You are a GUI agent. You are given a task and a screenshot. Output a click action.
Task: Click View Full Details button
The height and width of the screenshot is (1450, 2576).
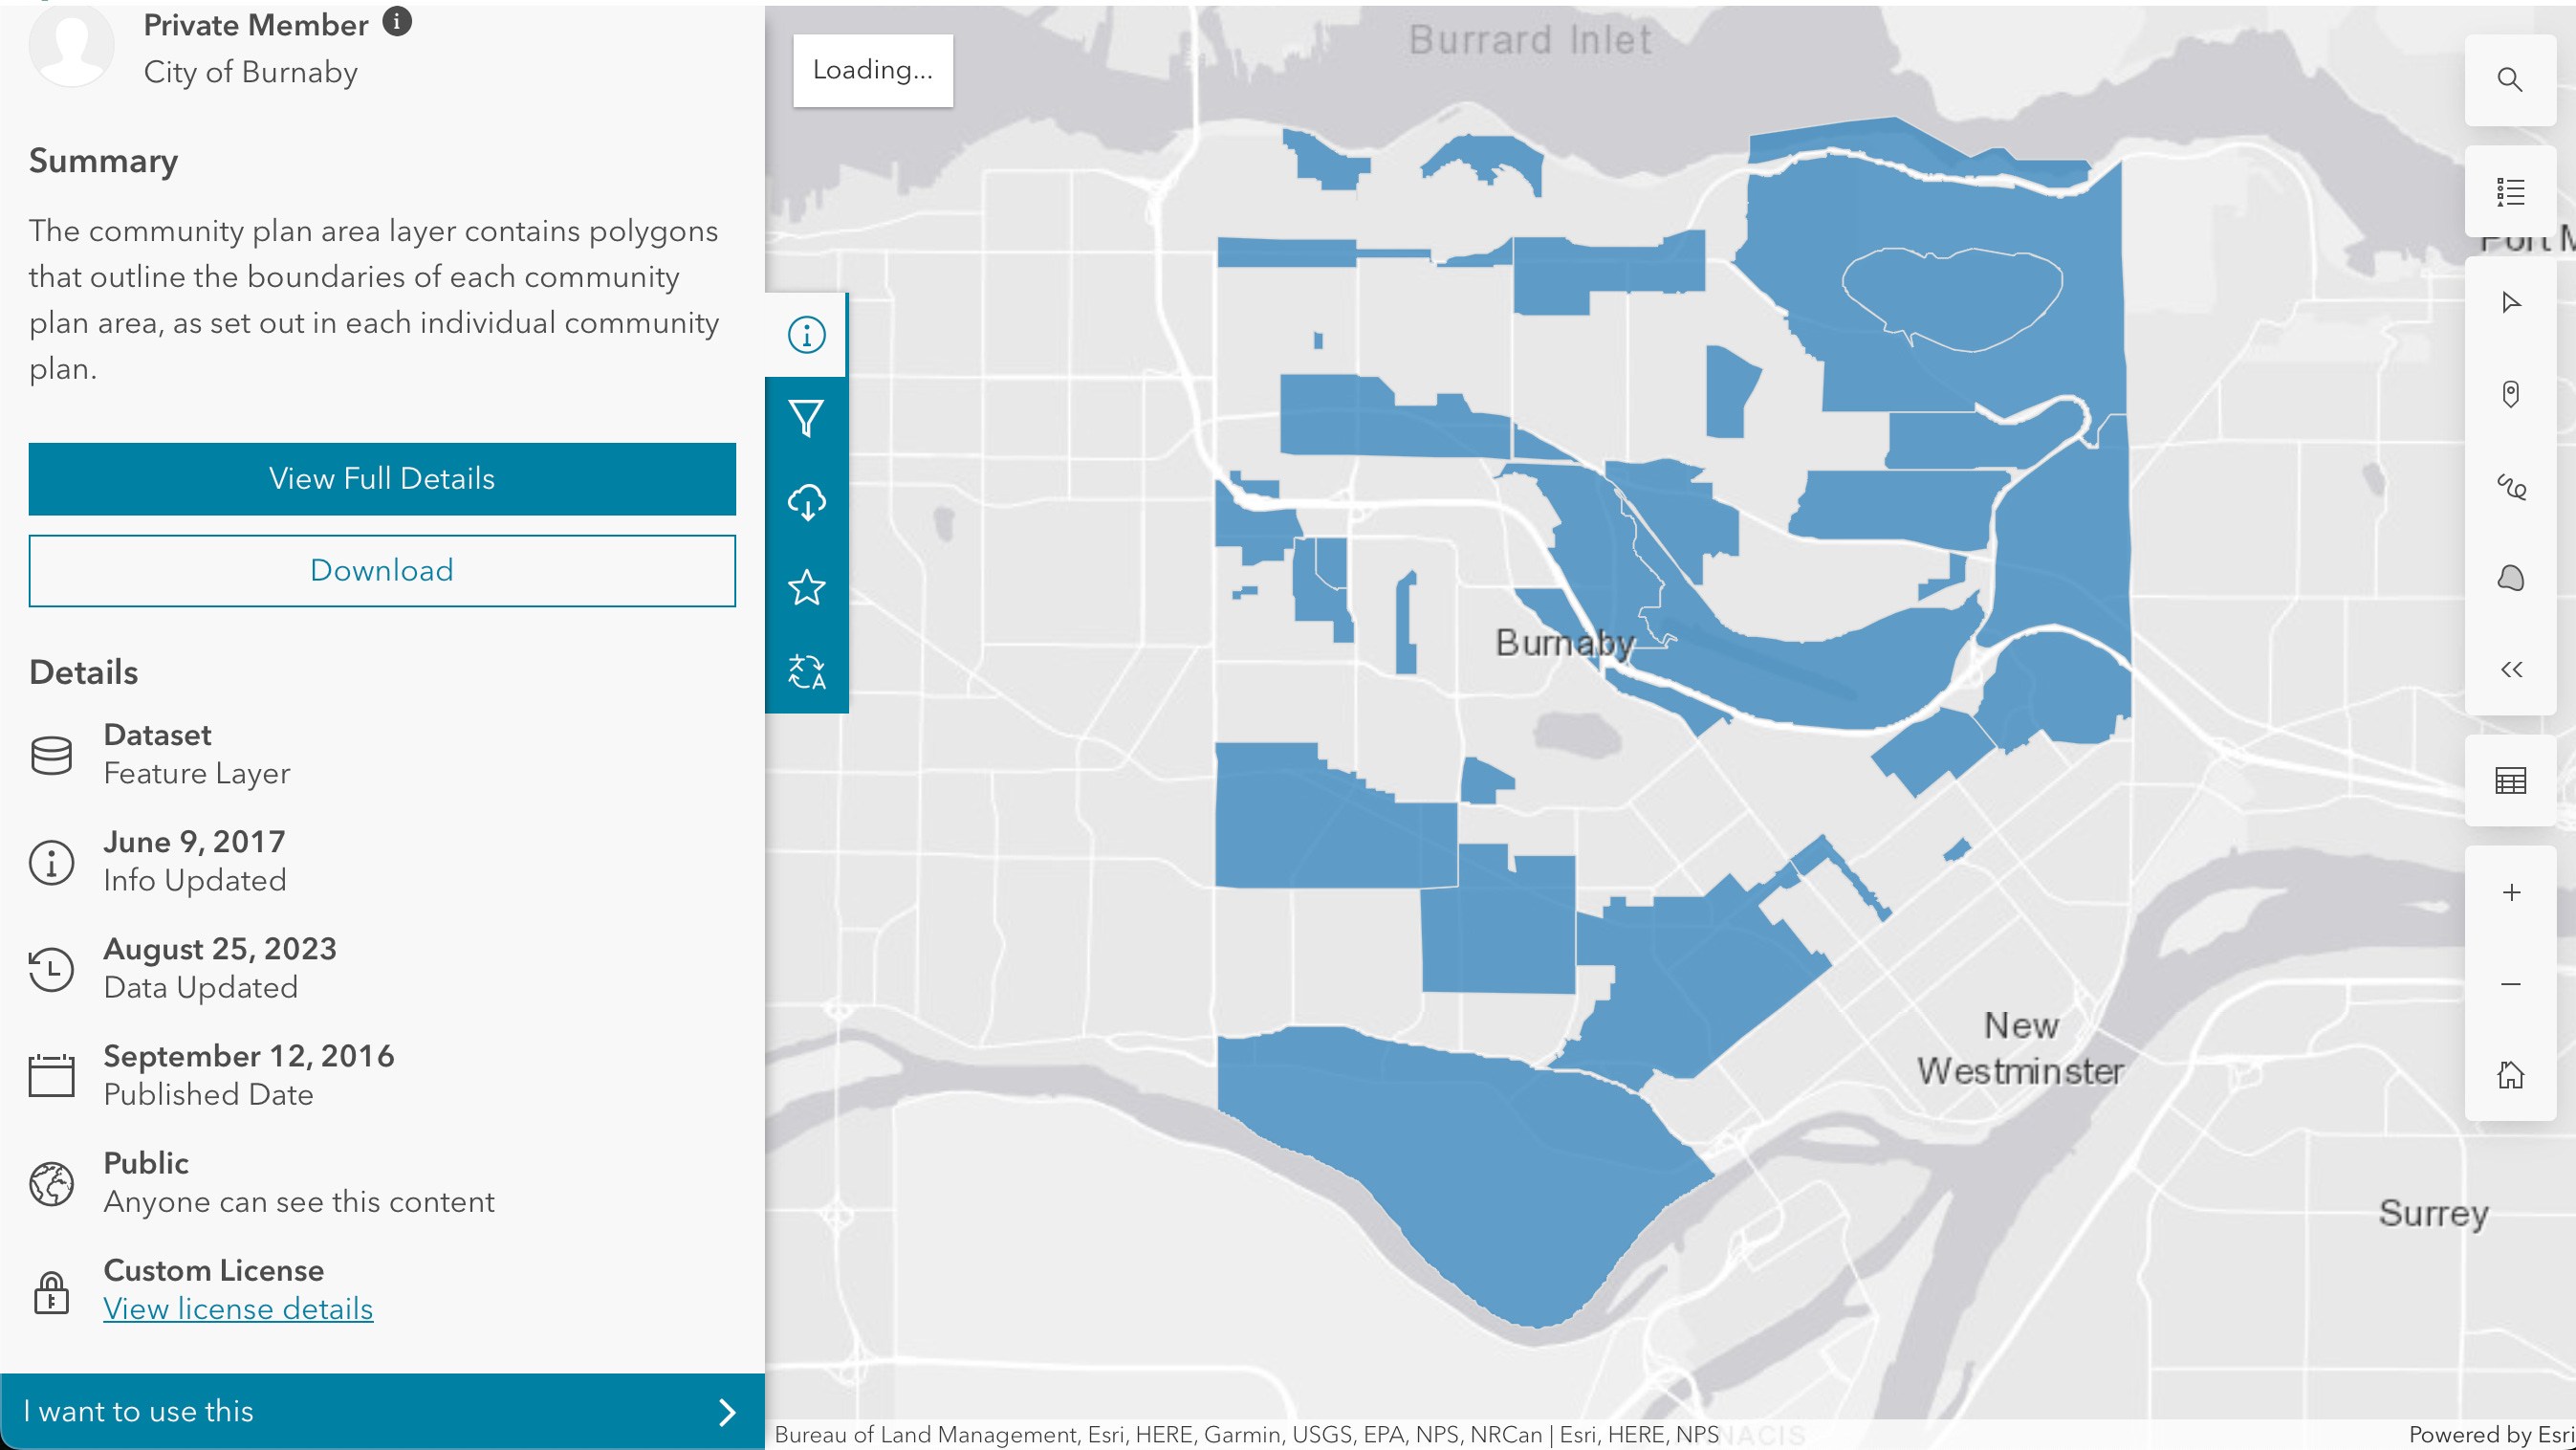click(x=382, y=479)
